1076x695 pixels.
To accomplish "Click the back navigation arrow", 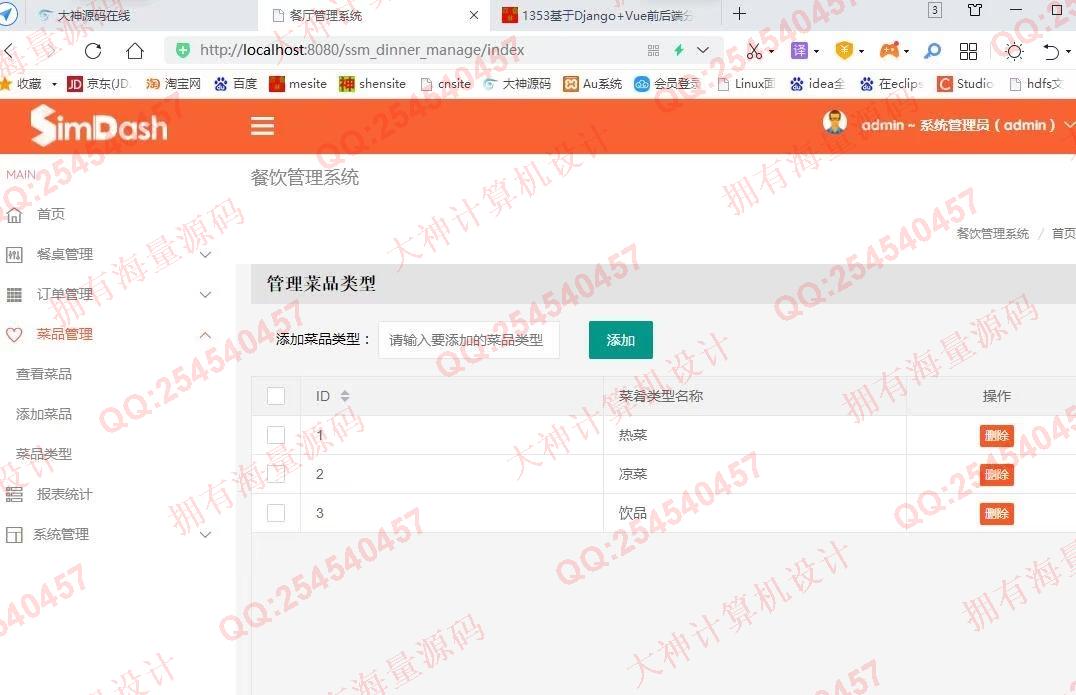I will (x=9, y=51).
